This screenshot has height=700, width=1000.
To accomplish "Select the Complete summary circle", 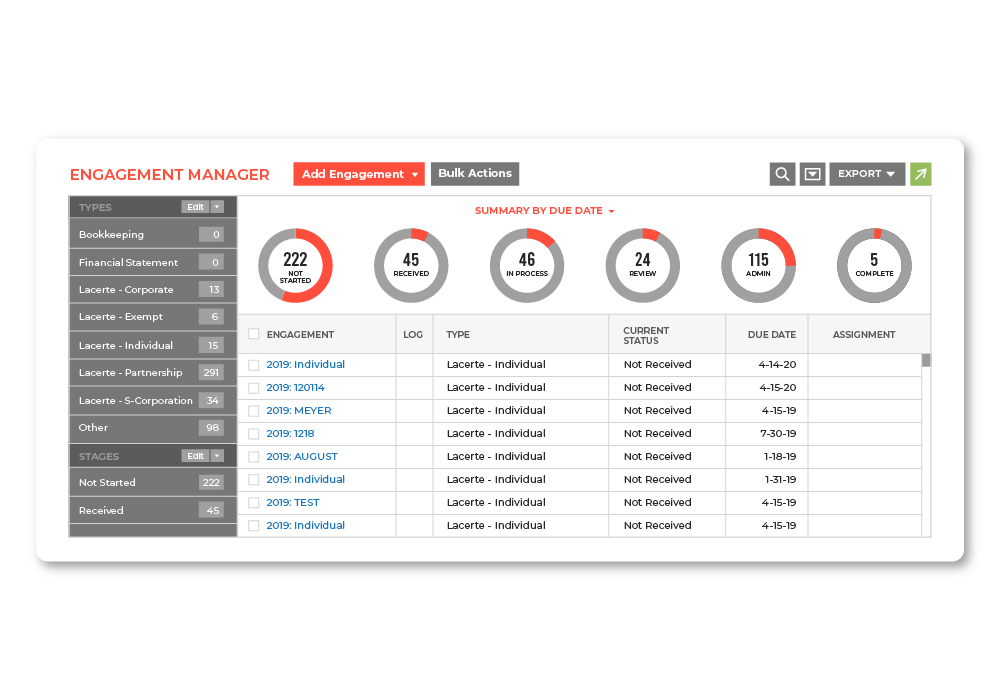I will tap(873, 265).
